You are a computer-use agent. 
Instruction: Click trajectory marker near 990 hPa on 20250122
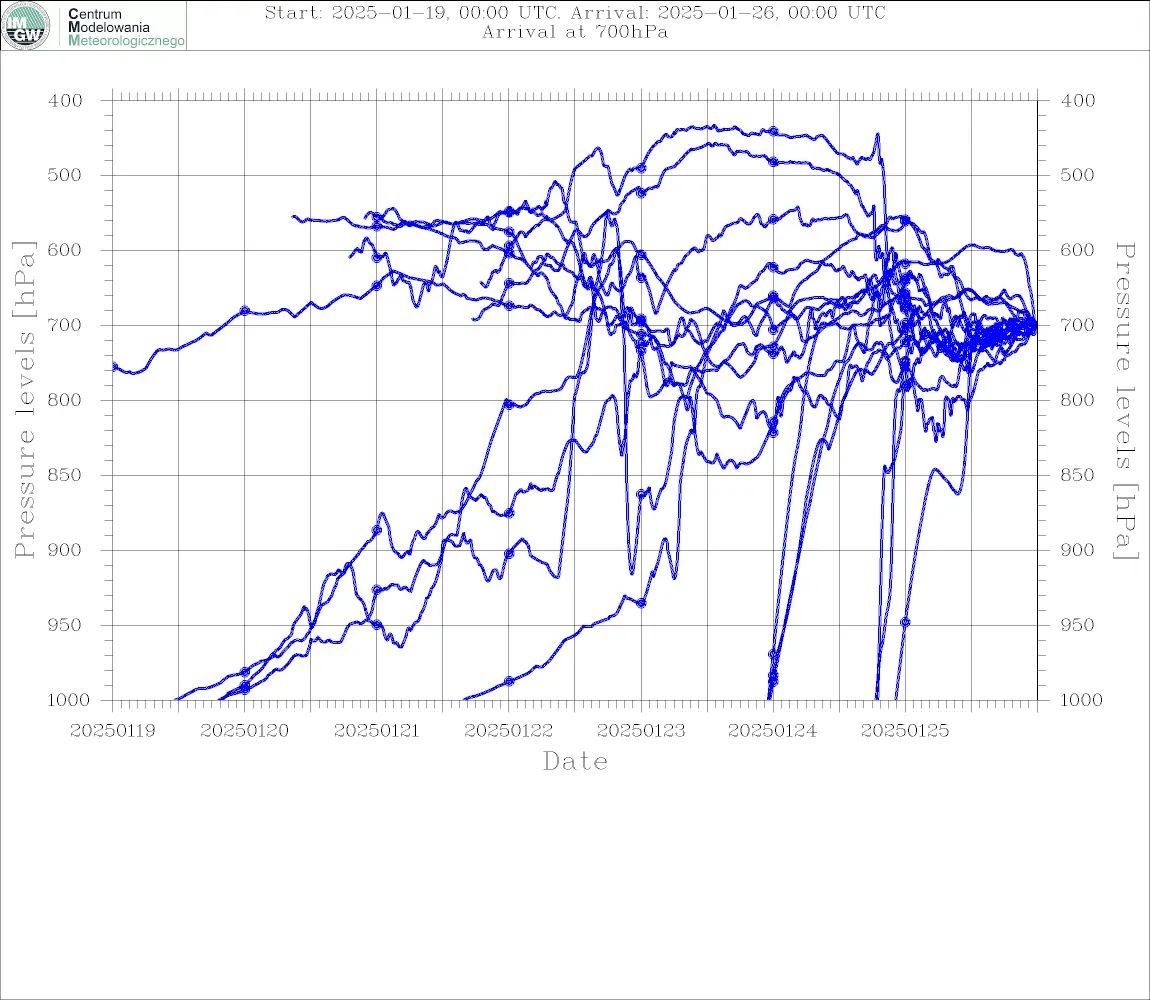(x=509, y=681)
